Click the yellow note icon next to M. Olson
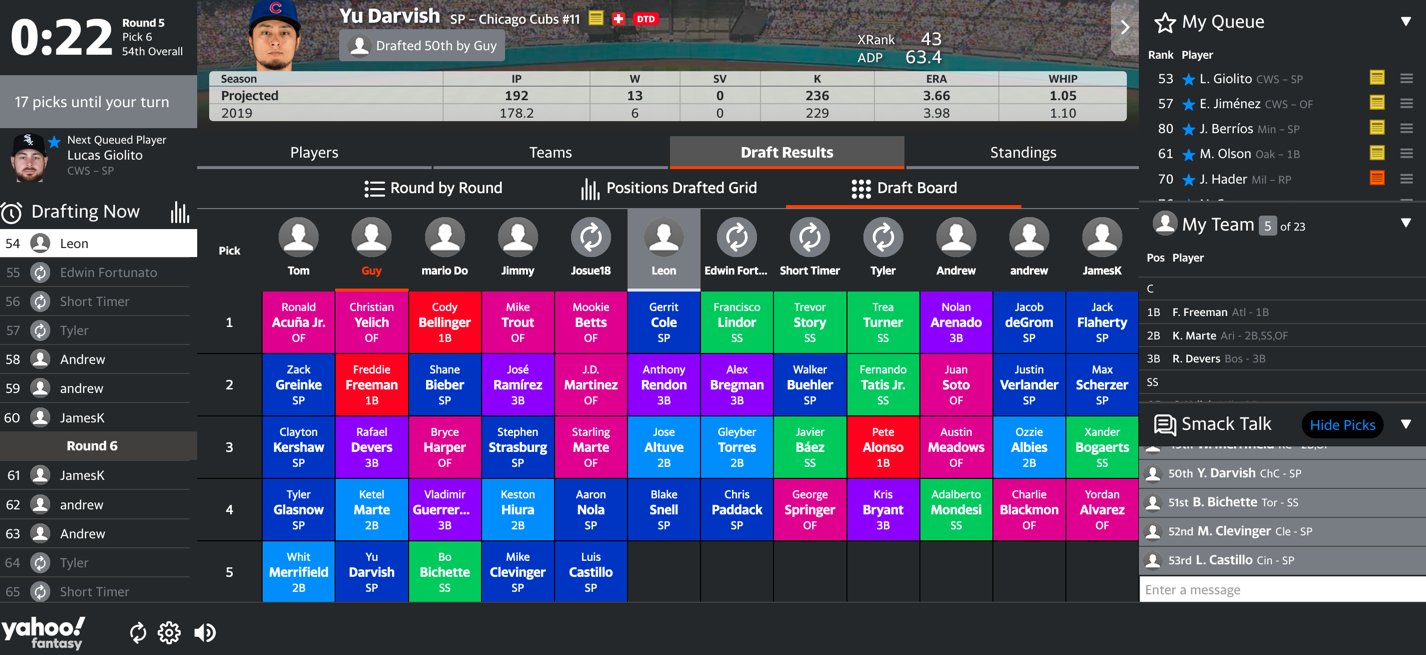 pos(1377,153)
